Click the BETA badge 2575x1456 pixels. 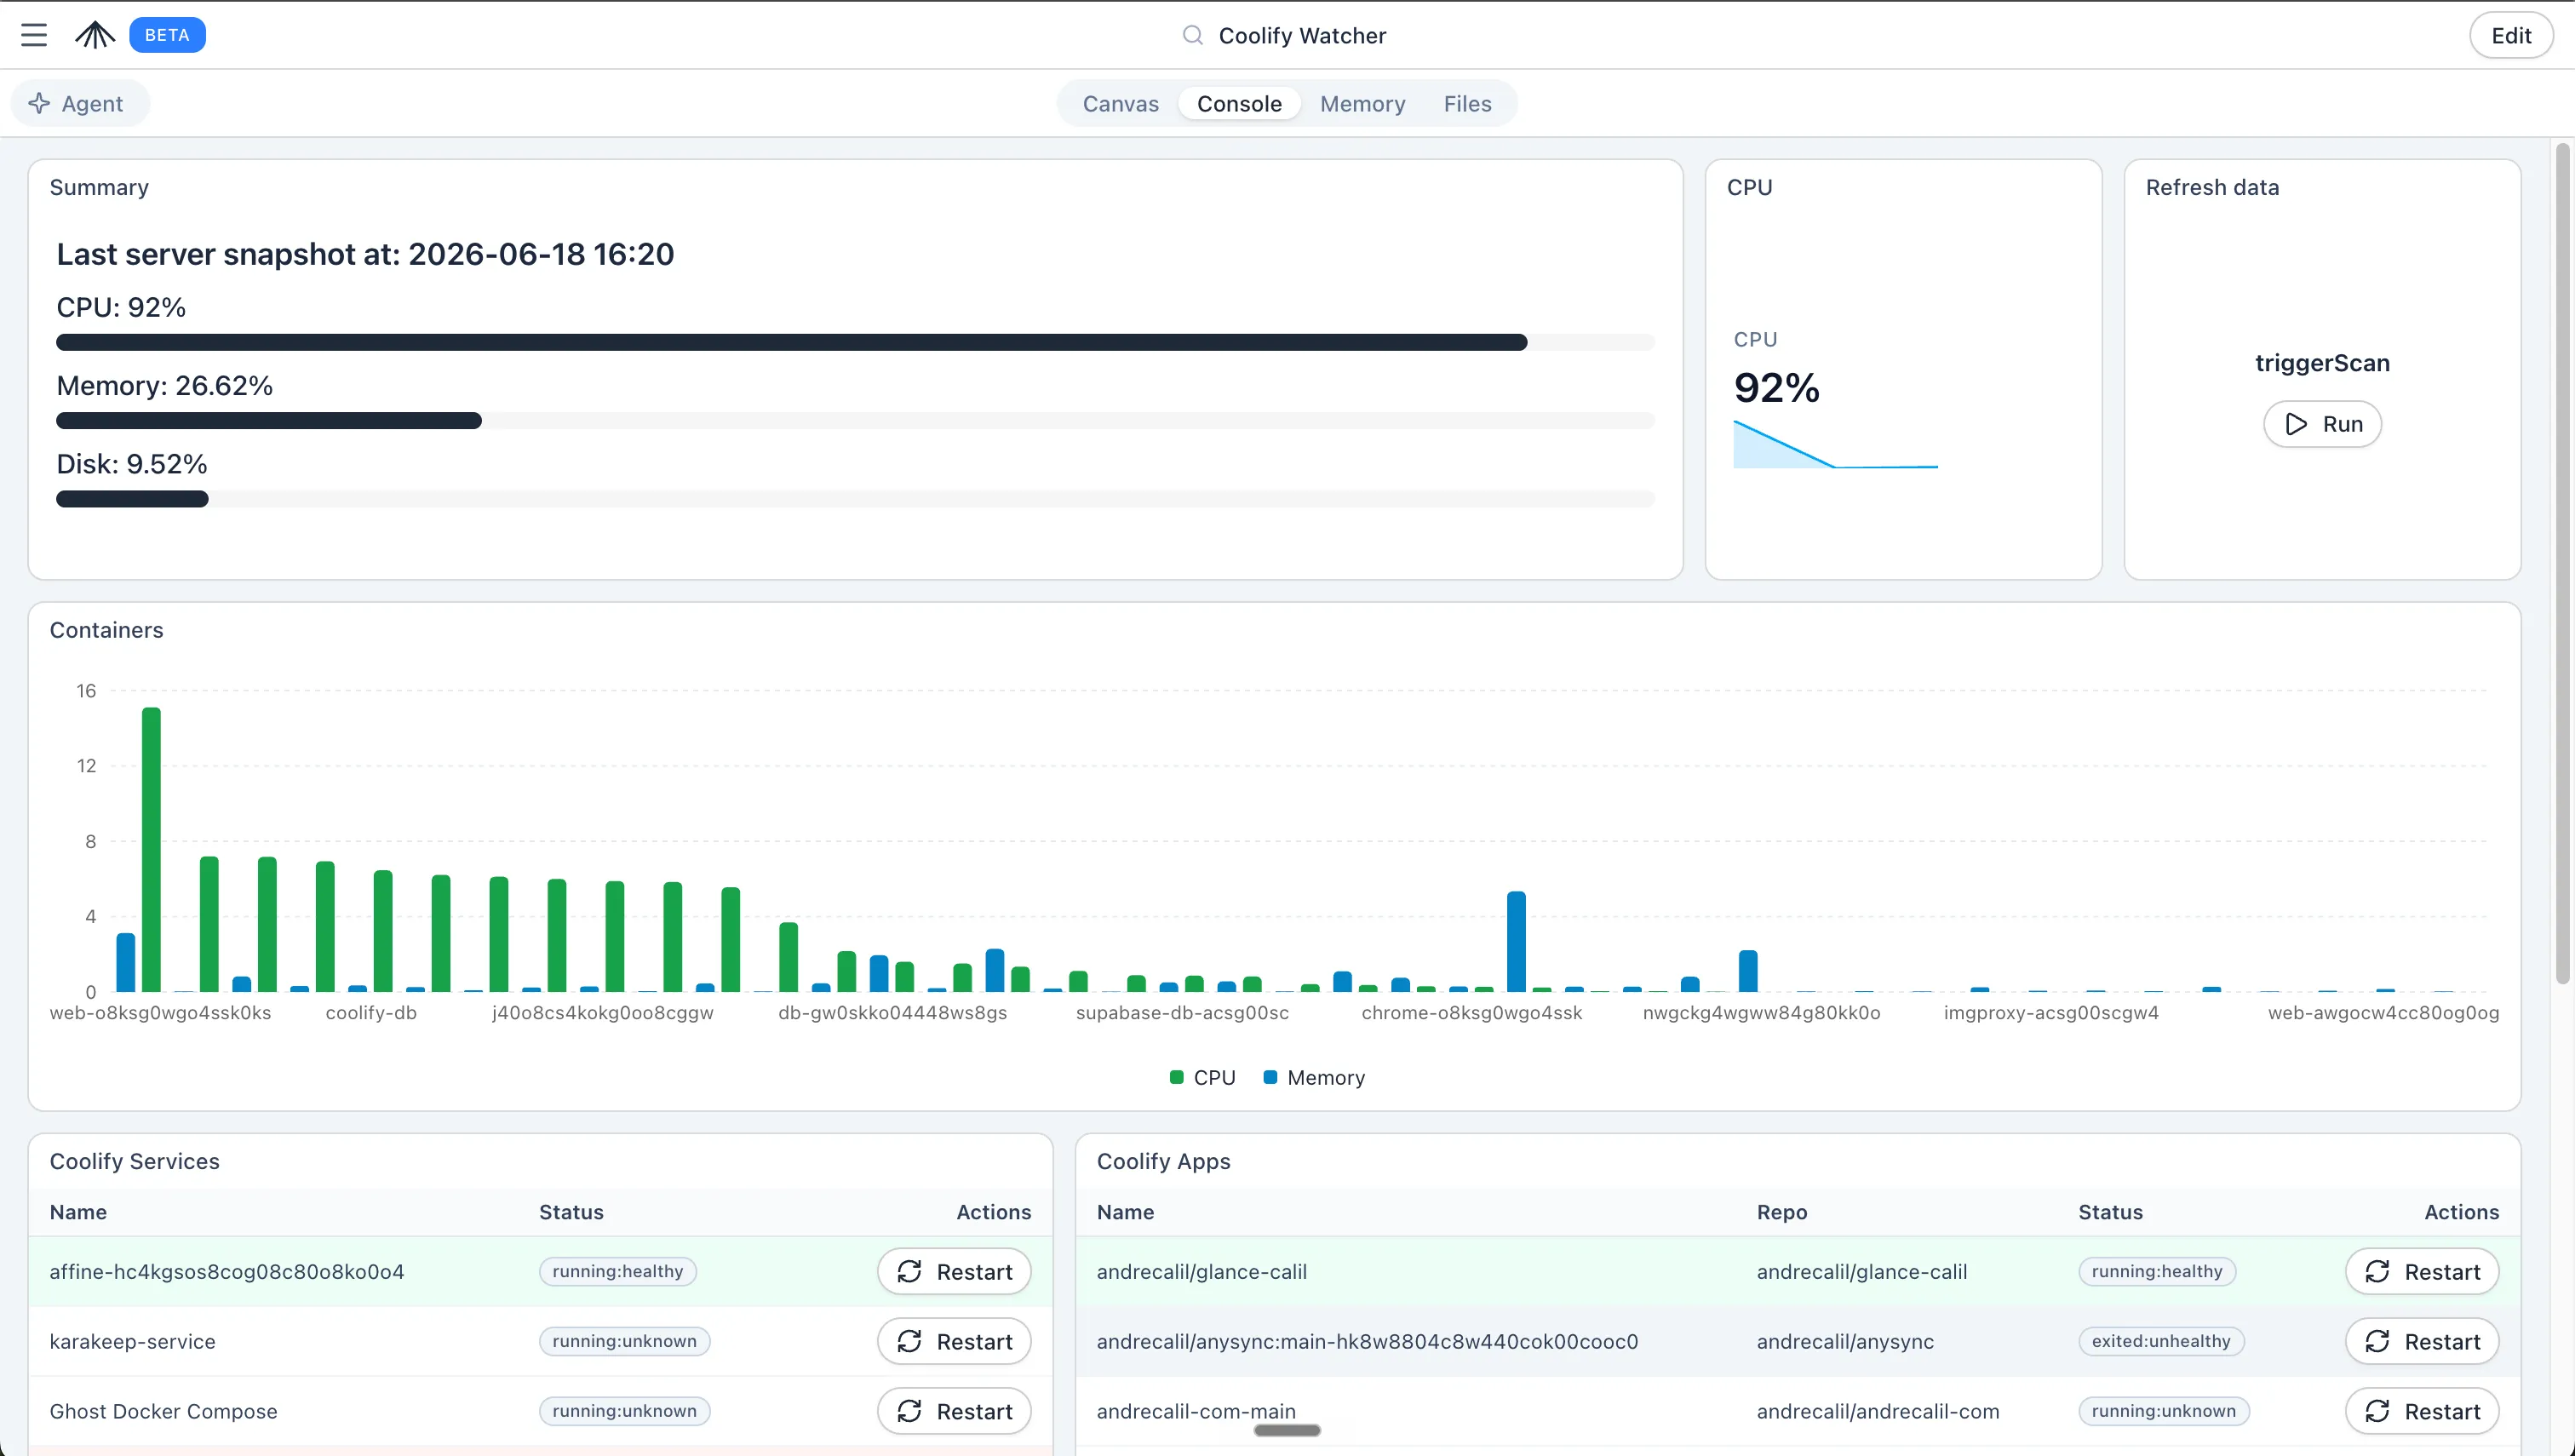click(167, 35)
